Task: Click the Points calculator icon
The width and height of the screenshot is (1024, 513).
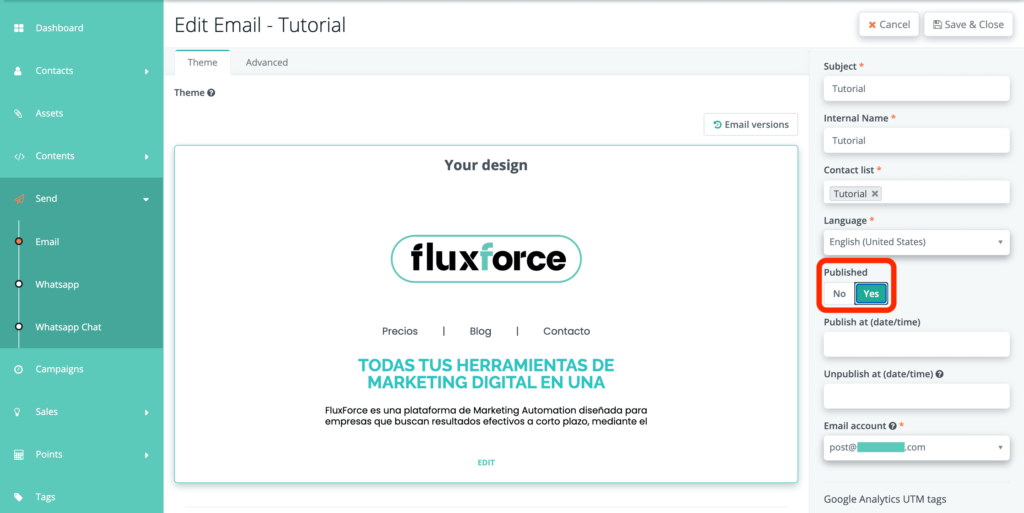Action: pos(19,455)
